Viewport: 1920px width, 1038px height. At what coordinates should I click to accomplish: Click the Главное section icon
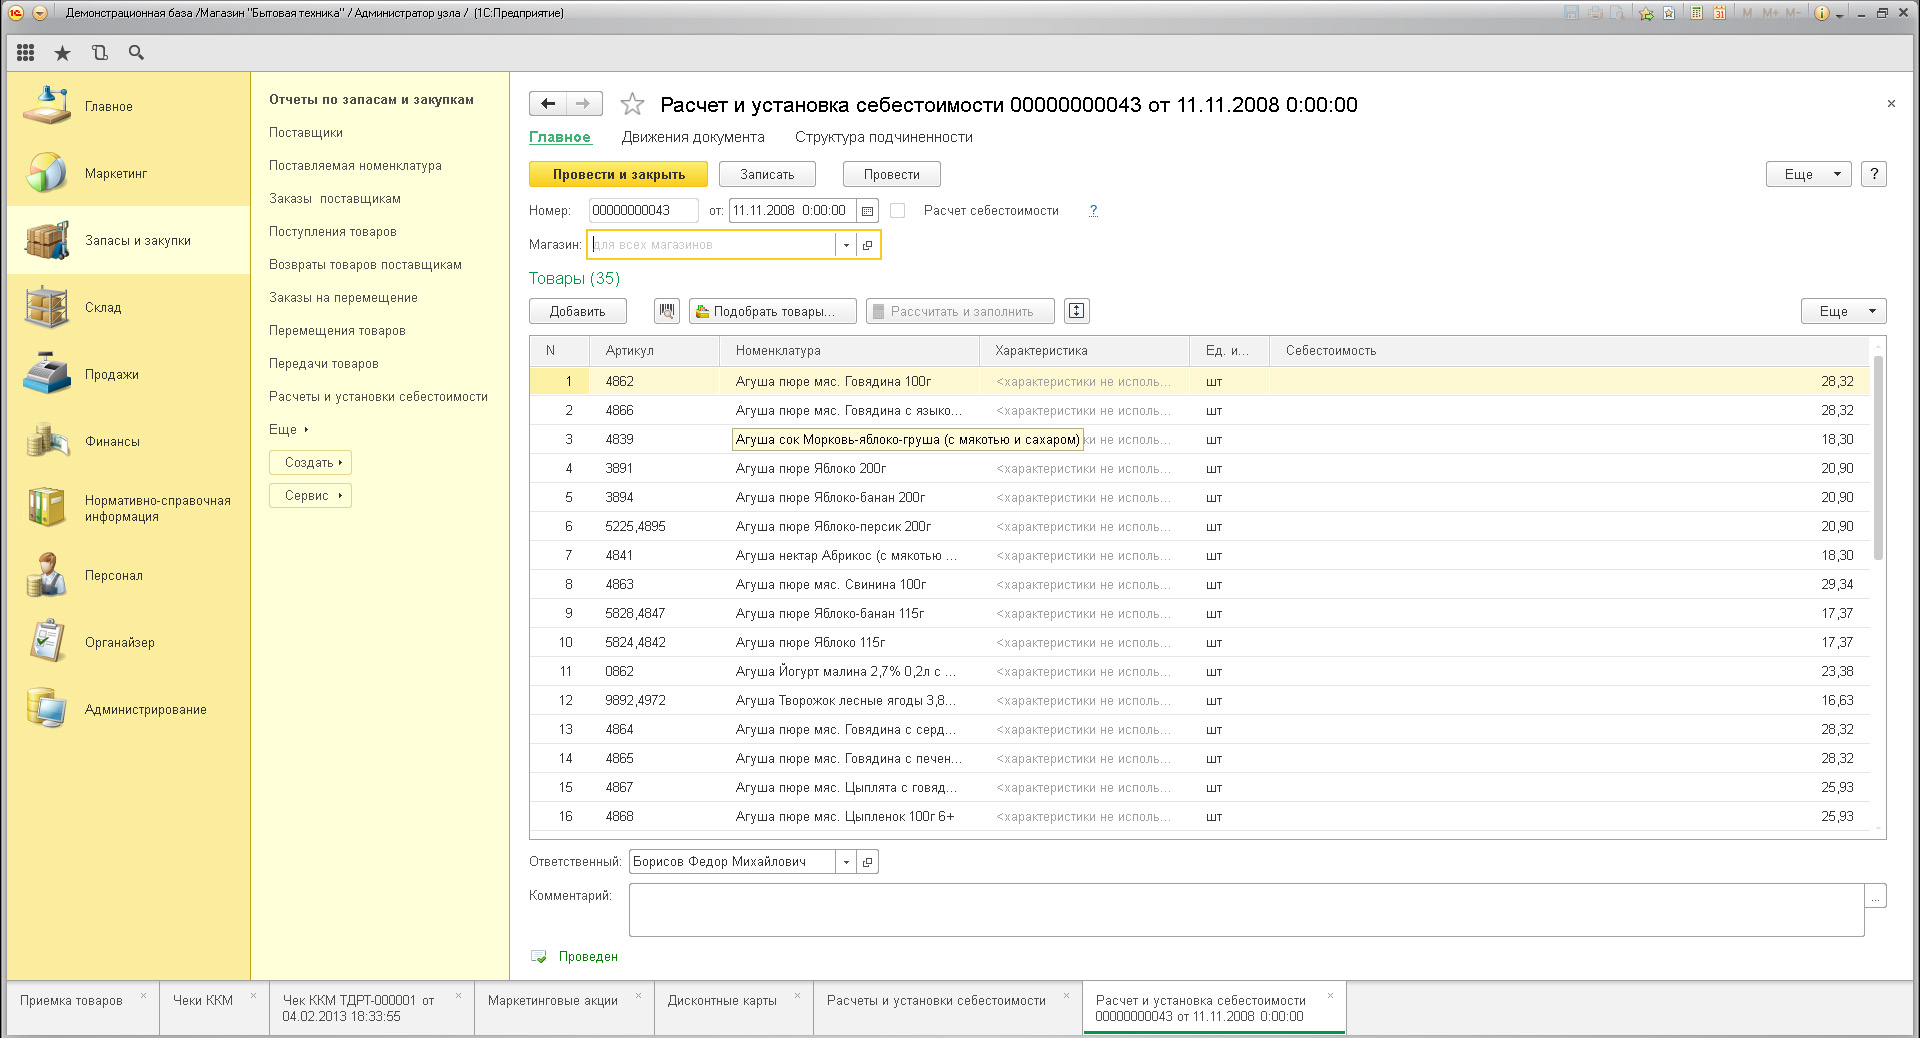click(x=47, y=106)
